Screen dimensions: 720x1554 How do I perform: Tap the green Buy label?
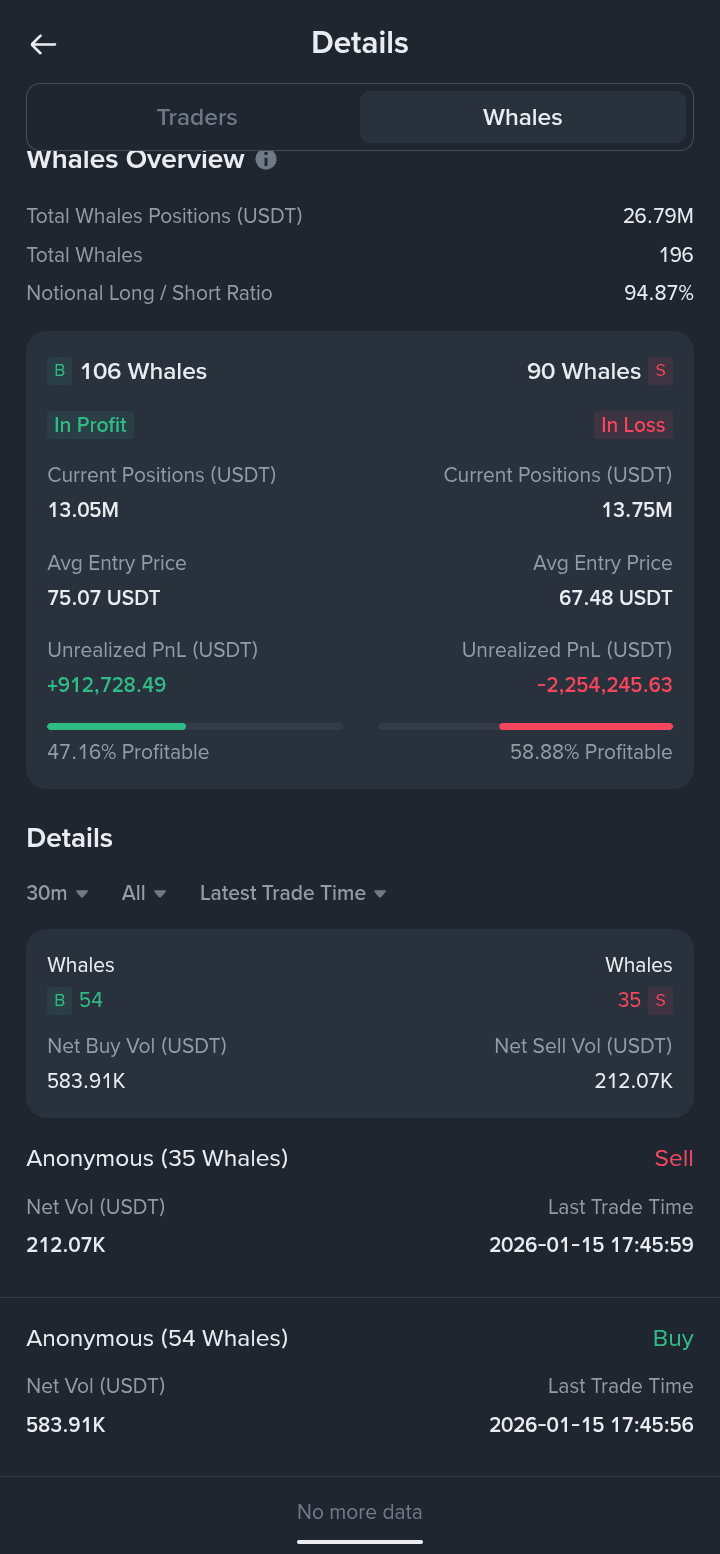tap(673, 1338)
